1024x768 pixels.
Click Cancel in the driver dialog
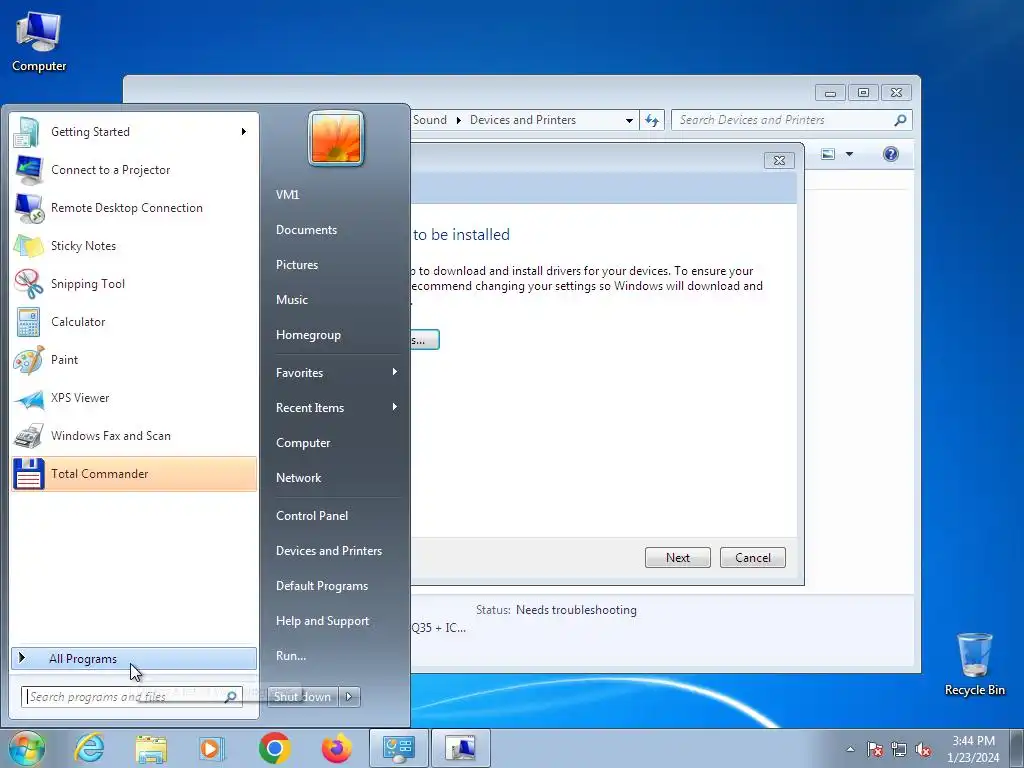(x=752, y=558)
